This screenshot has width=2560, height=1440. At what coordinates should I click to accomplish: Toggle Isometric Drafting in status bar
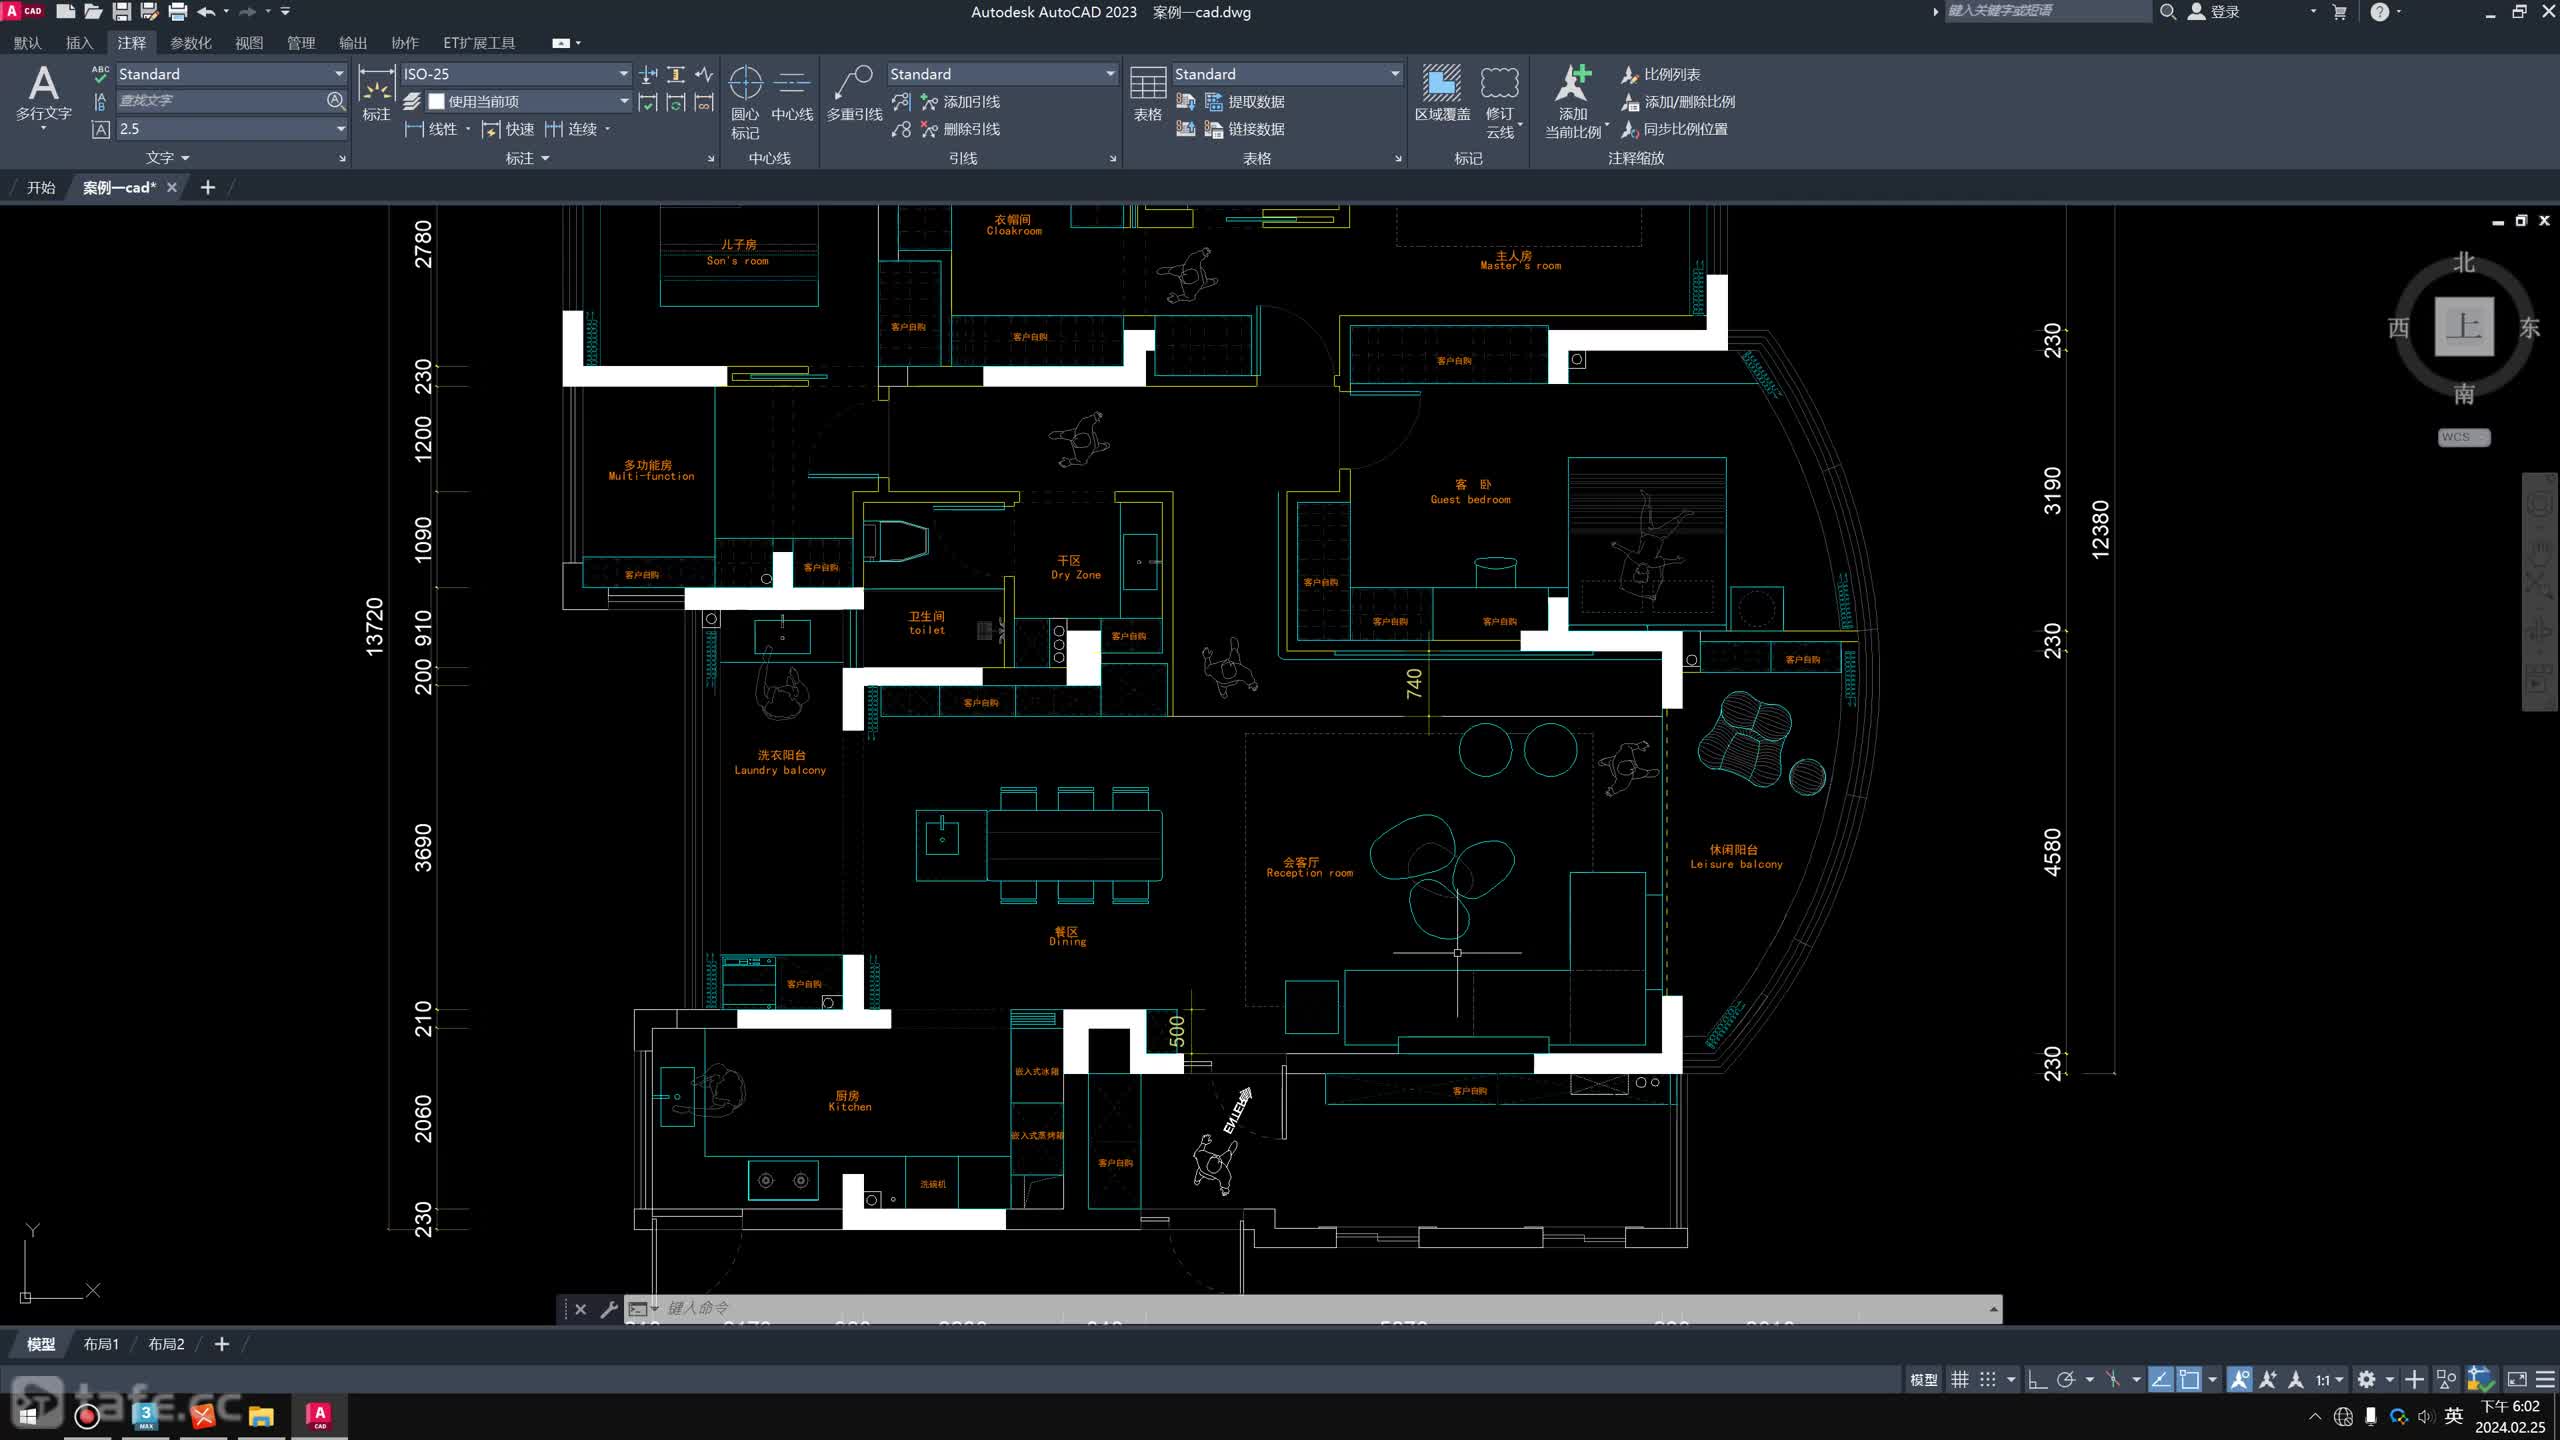pyautogui.click(x=2112, y=1380)
